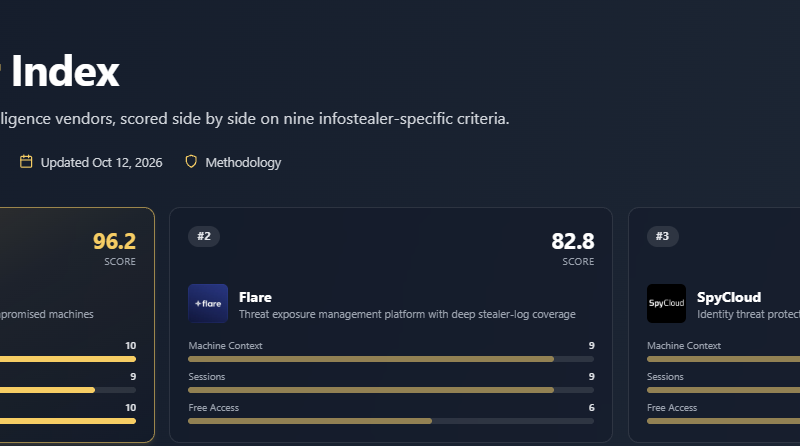Click the shield icon next to Methodology
The image size is (800, 446).
[x=191, y=162]
